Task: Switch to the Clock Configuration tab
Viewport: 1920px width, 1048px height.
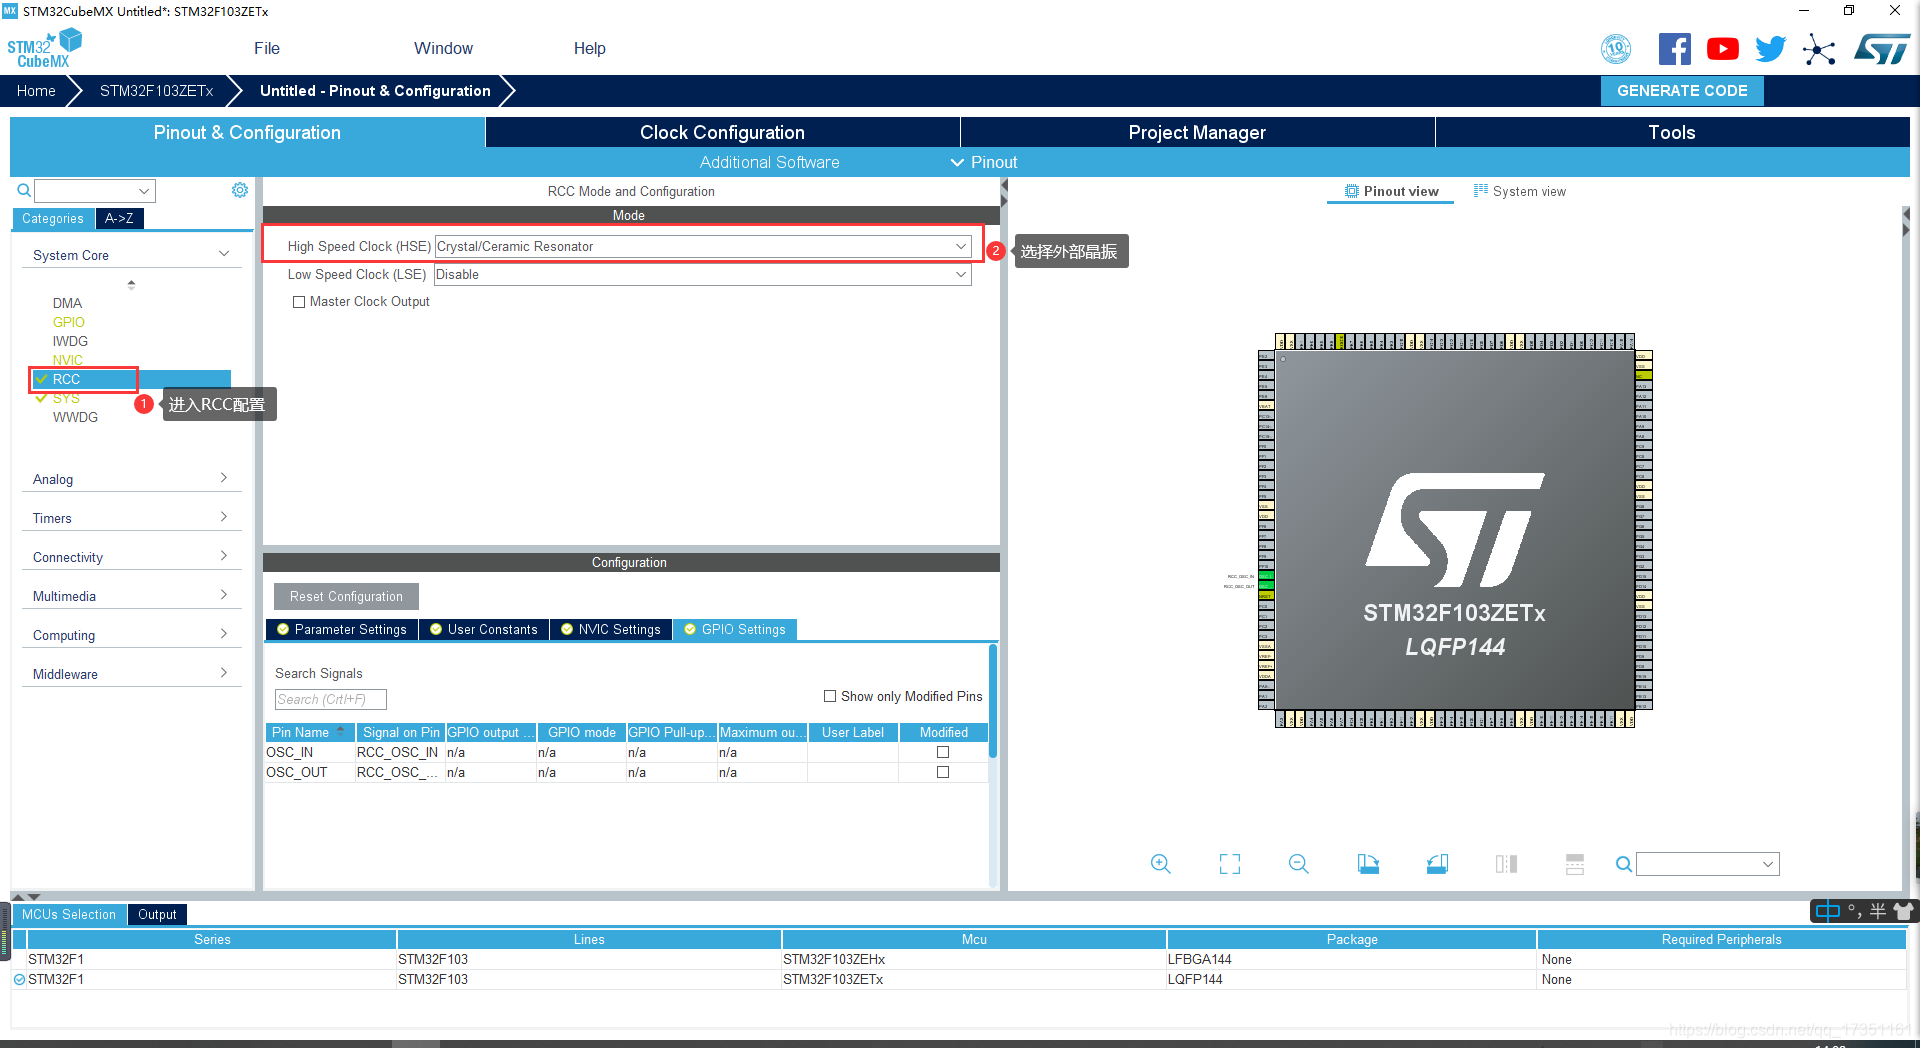Action: pyautogui.click(x=722, y=132)
